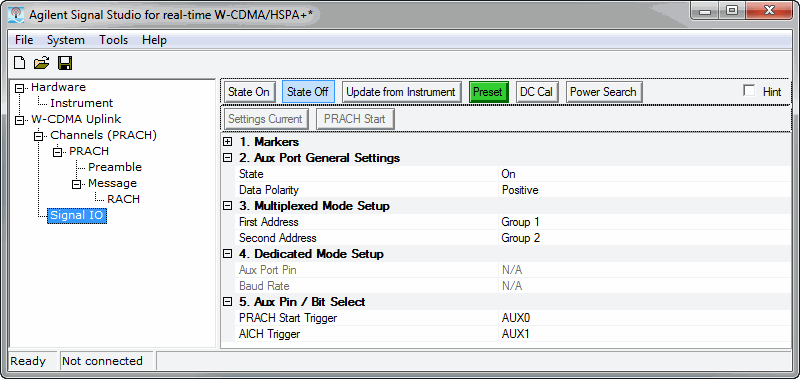Select Signal IO tree item
This screenshot has width=800, height=379.
click(x=77, y=215)
